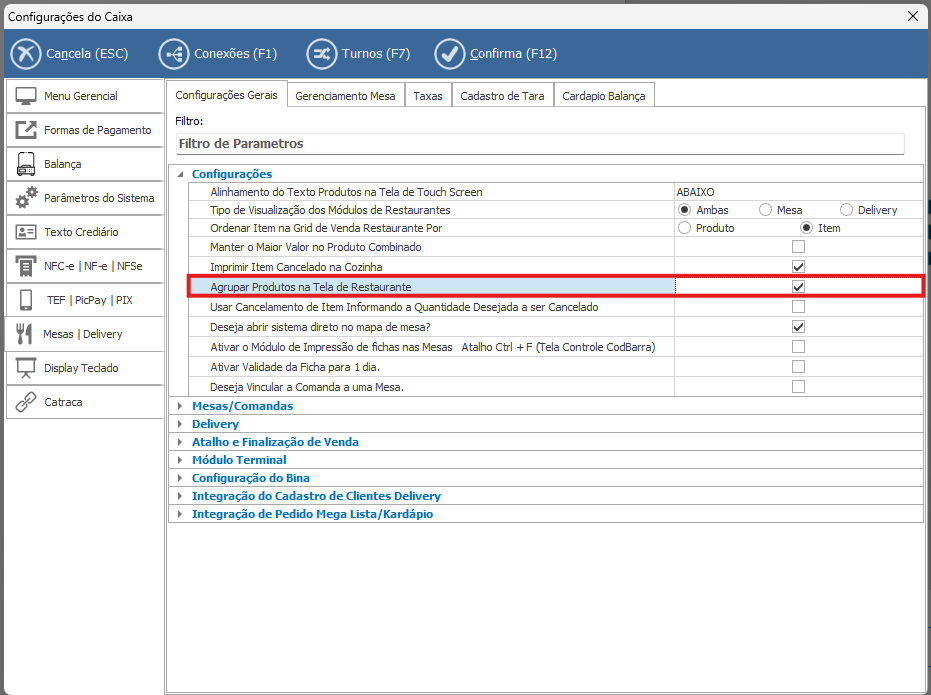Open the Display Teclado sidebar button
Image resolution: width=931 pixels, height=695 pixels.
(84, 368)
